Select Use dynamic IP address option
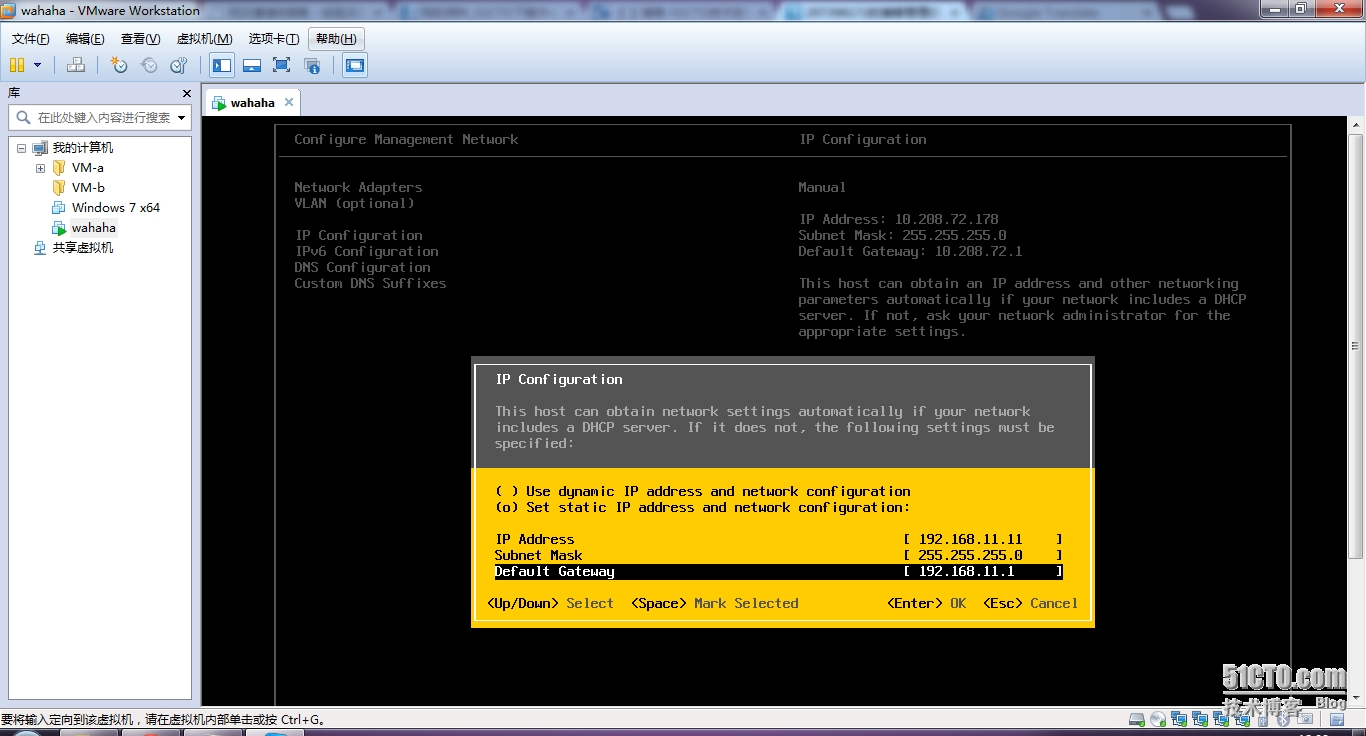The image size is (1366, 736). tap(703, 491)
